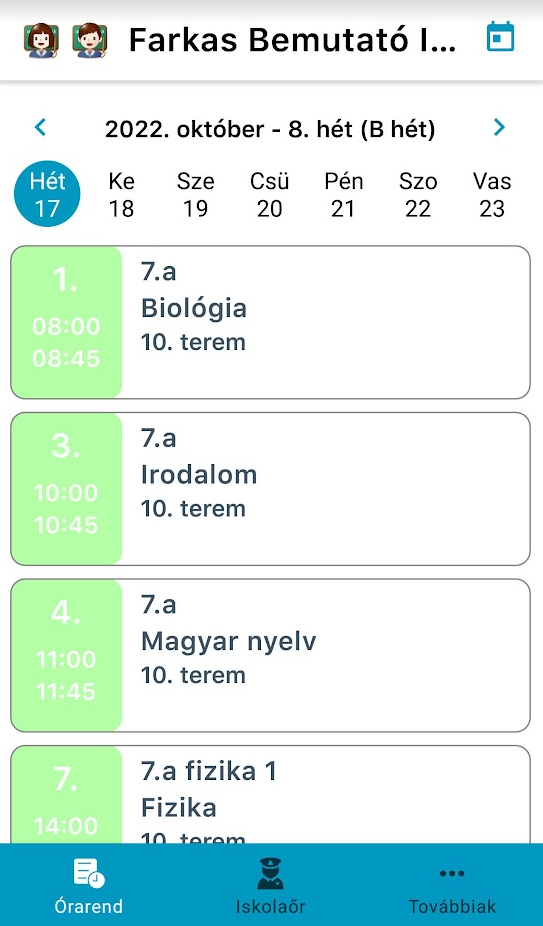Viewport: 543px width, 926px height.
Task: Open the Továbbiak three-dots icon
Action: coord(452,873)
